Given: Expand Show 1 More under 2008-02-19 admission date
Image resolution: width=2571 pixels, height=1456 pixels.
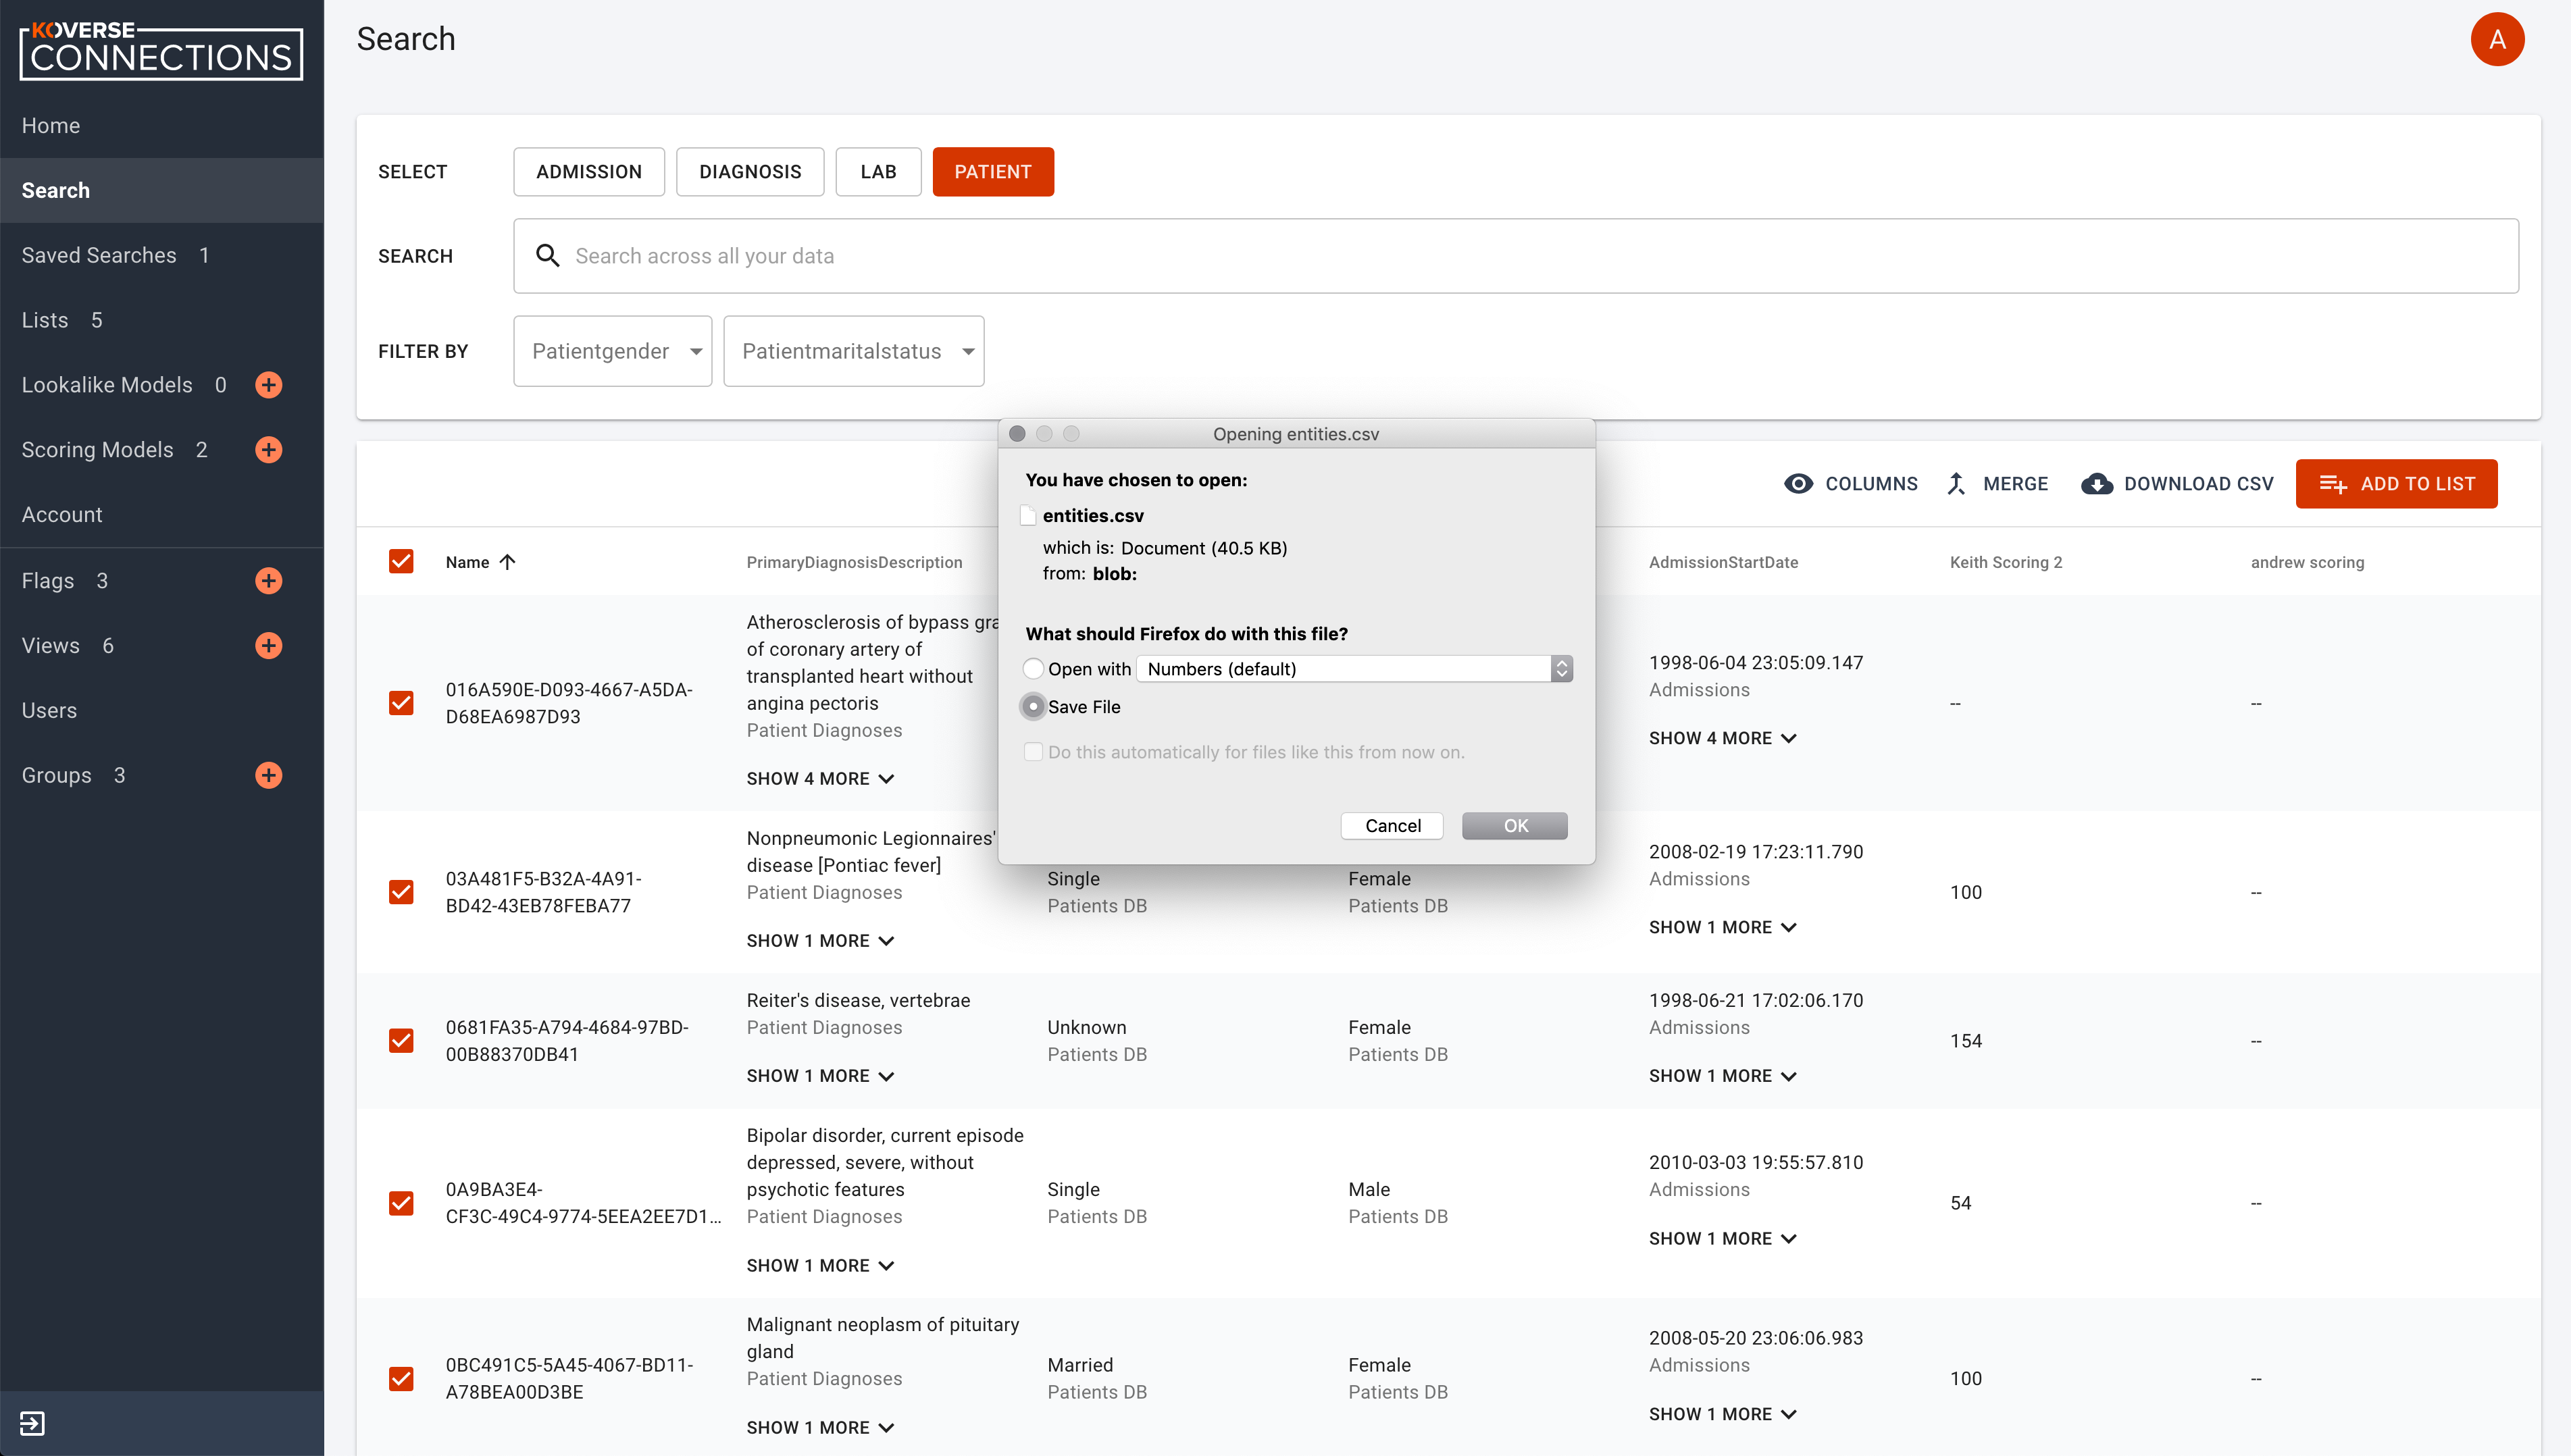Looking at the screenshot, I should pyautogui.click(x=1722, y=927).
